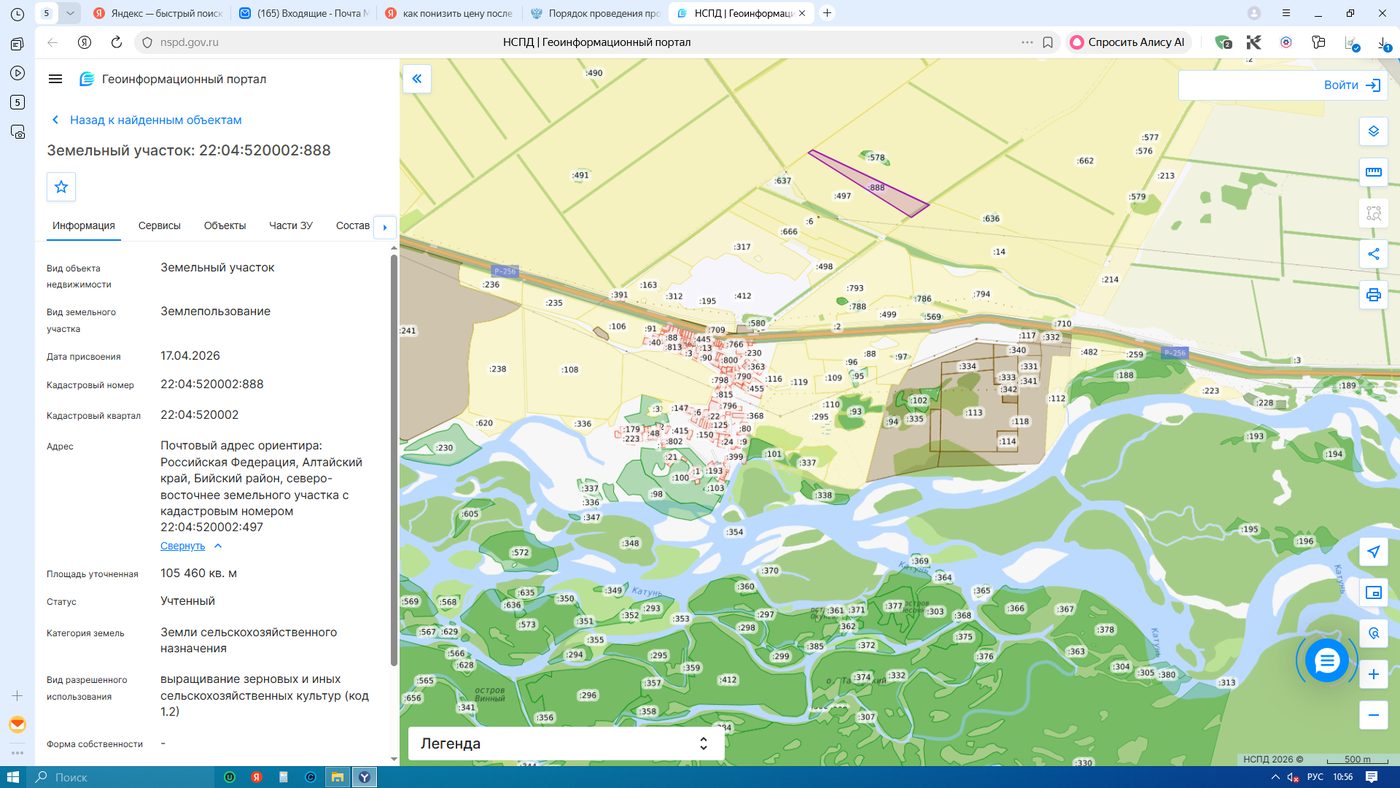Screen dimensions: 1400x788
Task: Click the info panel vertical scrollbar
Action: pyautogui.click(x=394, y=460)
